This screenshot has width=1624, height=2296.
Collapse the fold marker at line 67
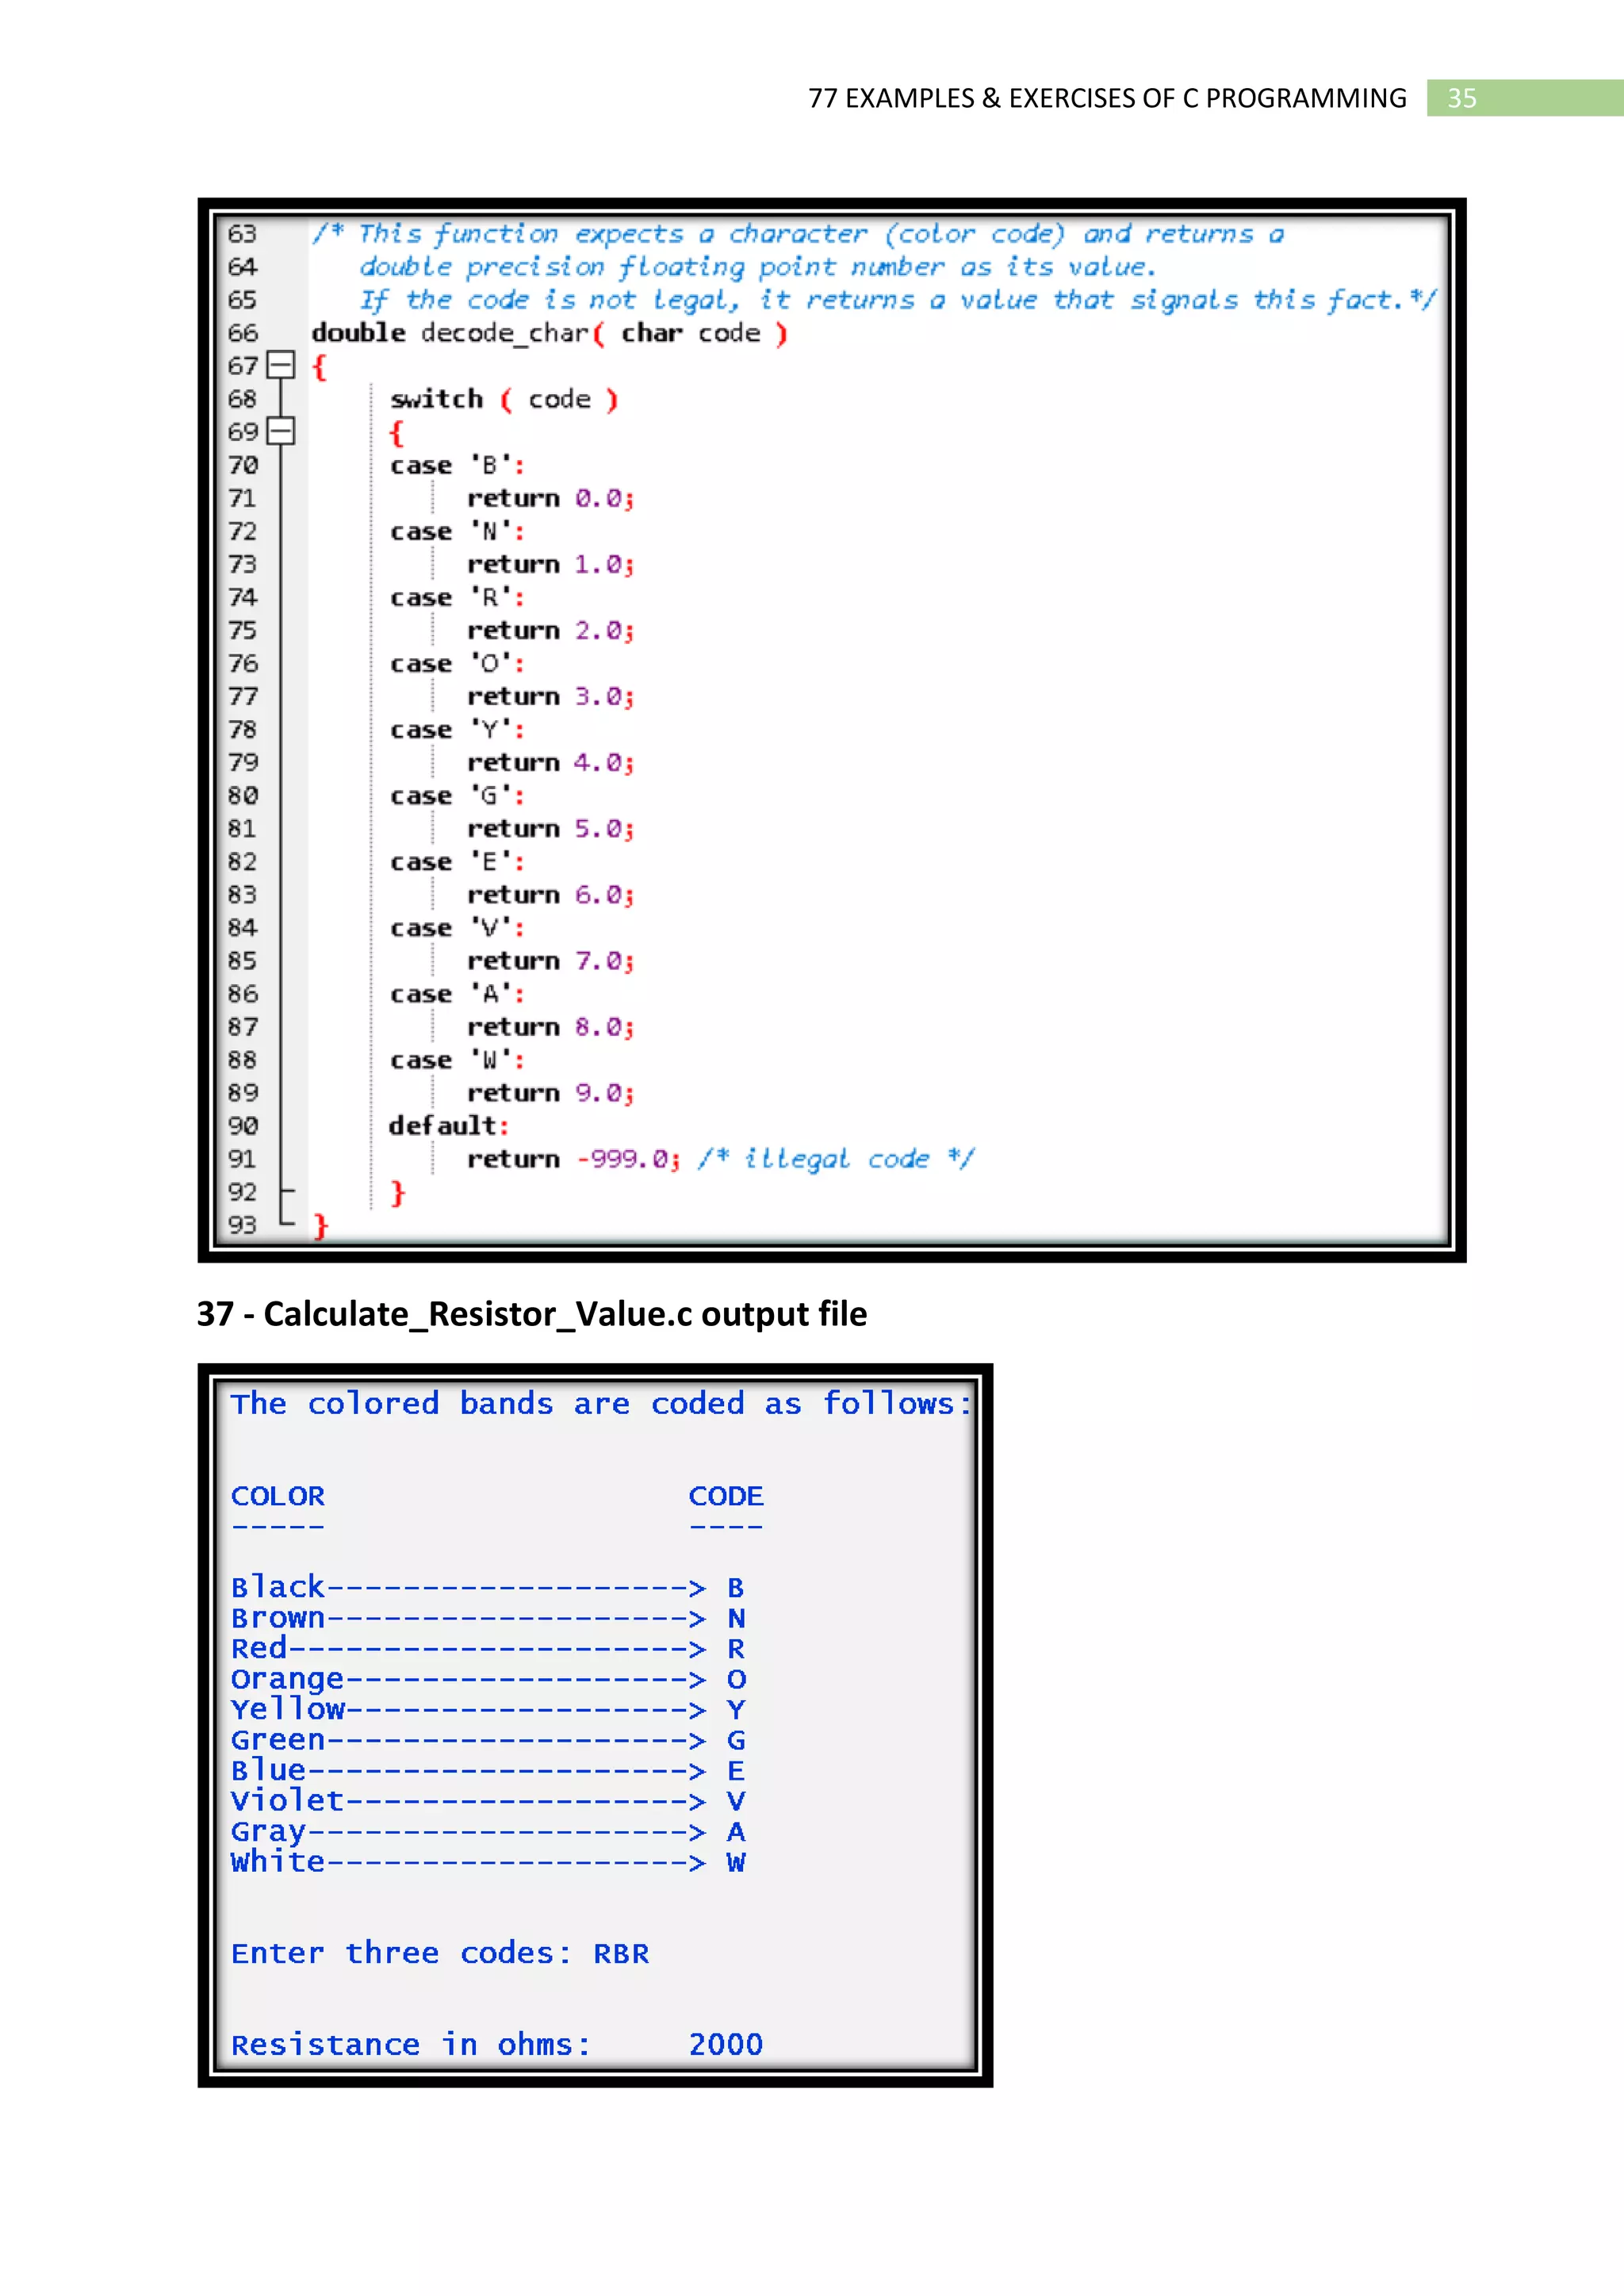(x=281, y=365)
